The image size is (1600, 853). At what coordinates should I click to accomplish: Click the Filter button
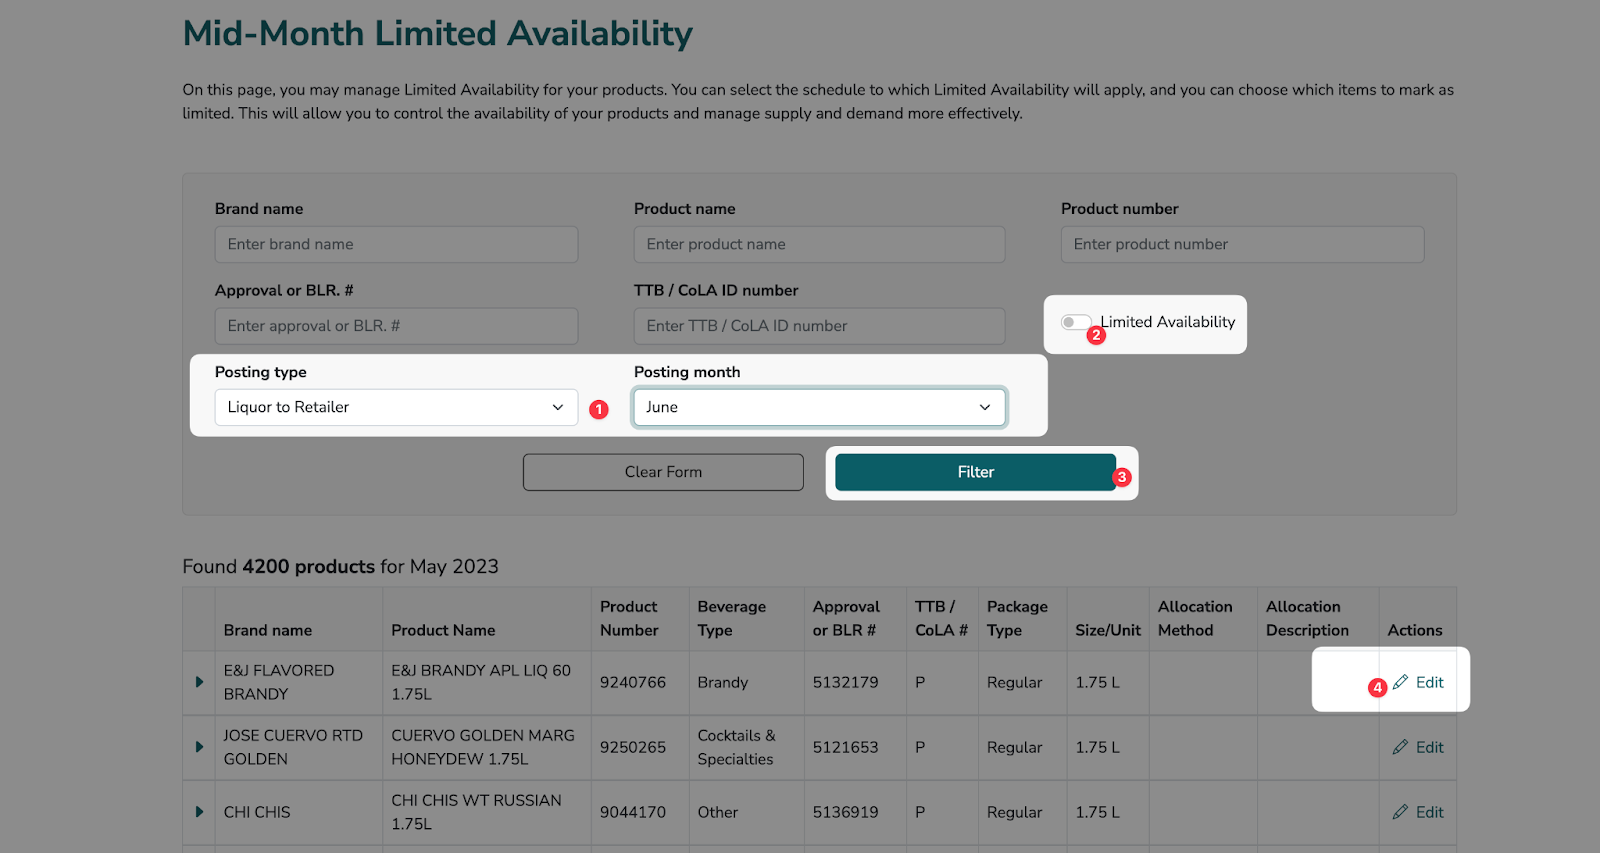[975, 472]
